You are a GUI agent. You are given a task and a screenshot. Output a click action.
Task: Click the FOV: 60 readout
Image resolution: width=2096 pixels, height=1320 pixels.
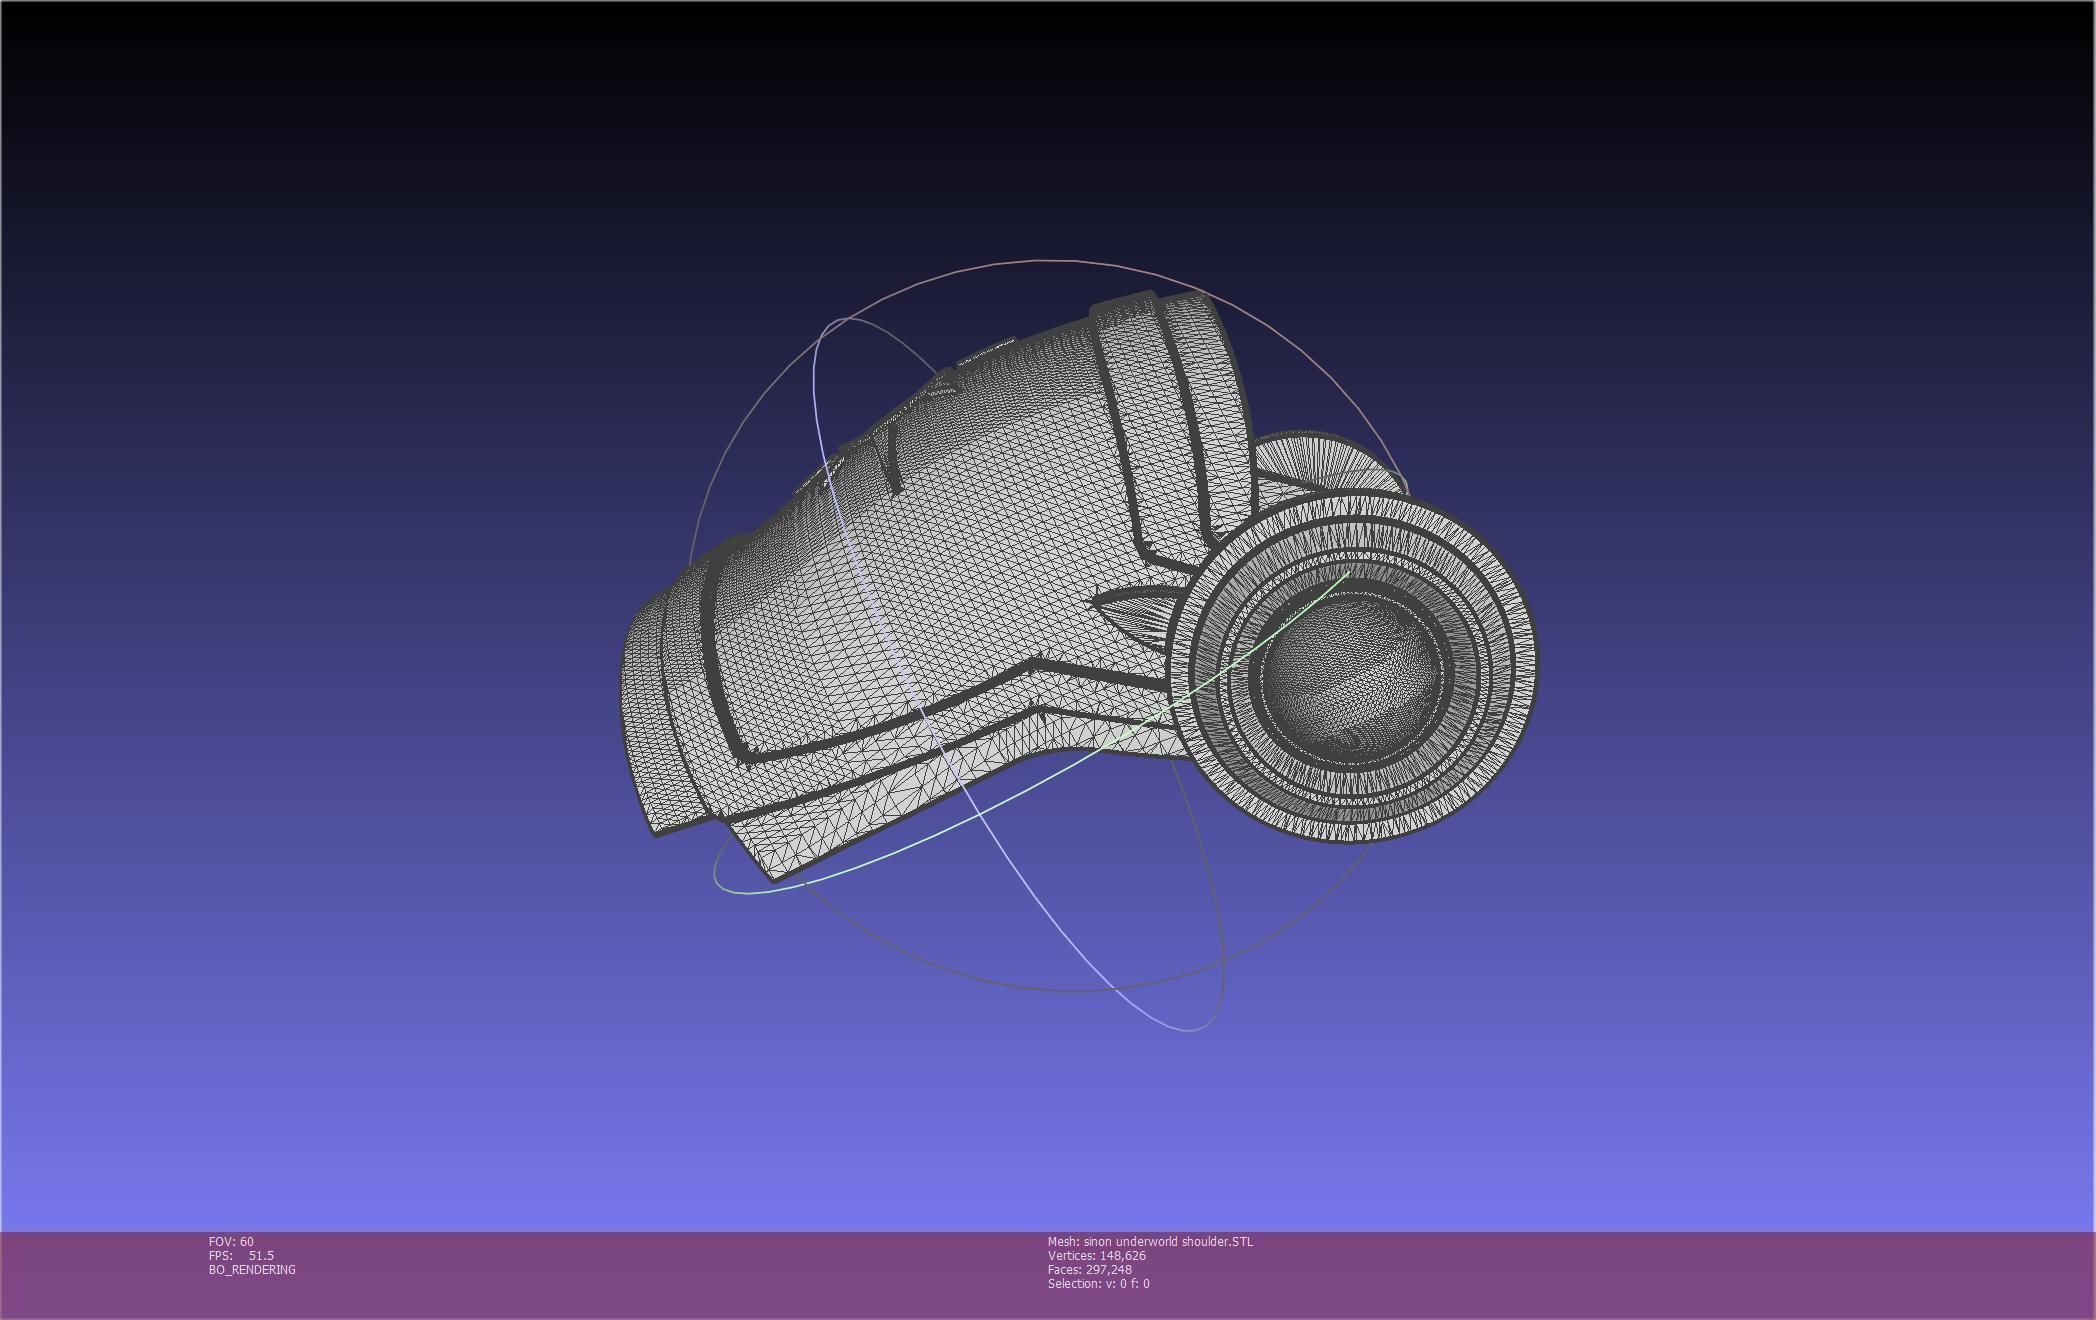click(x=231, y=1241)
